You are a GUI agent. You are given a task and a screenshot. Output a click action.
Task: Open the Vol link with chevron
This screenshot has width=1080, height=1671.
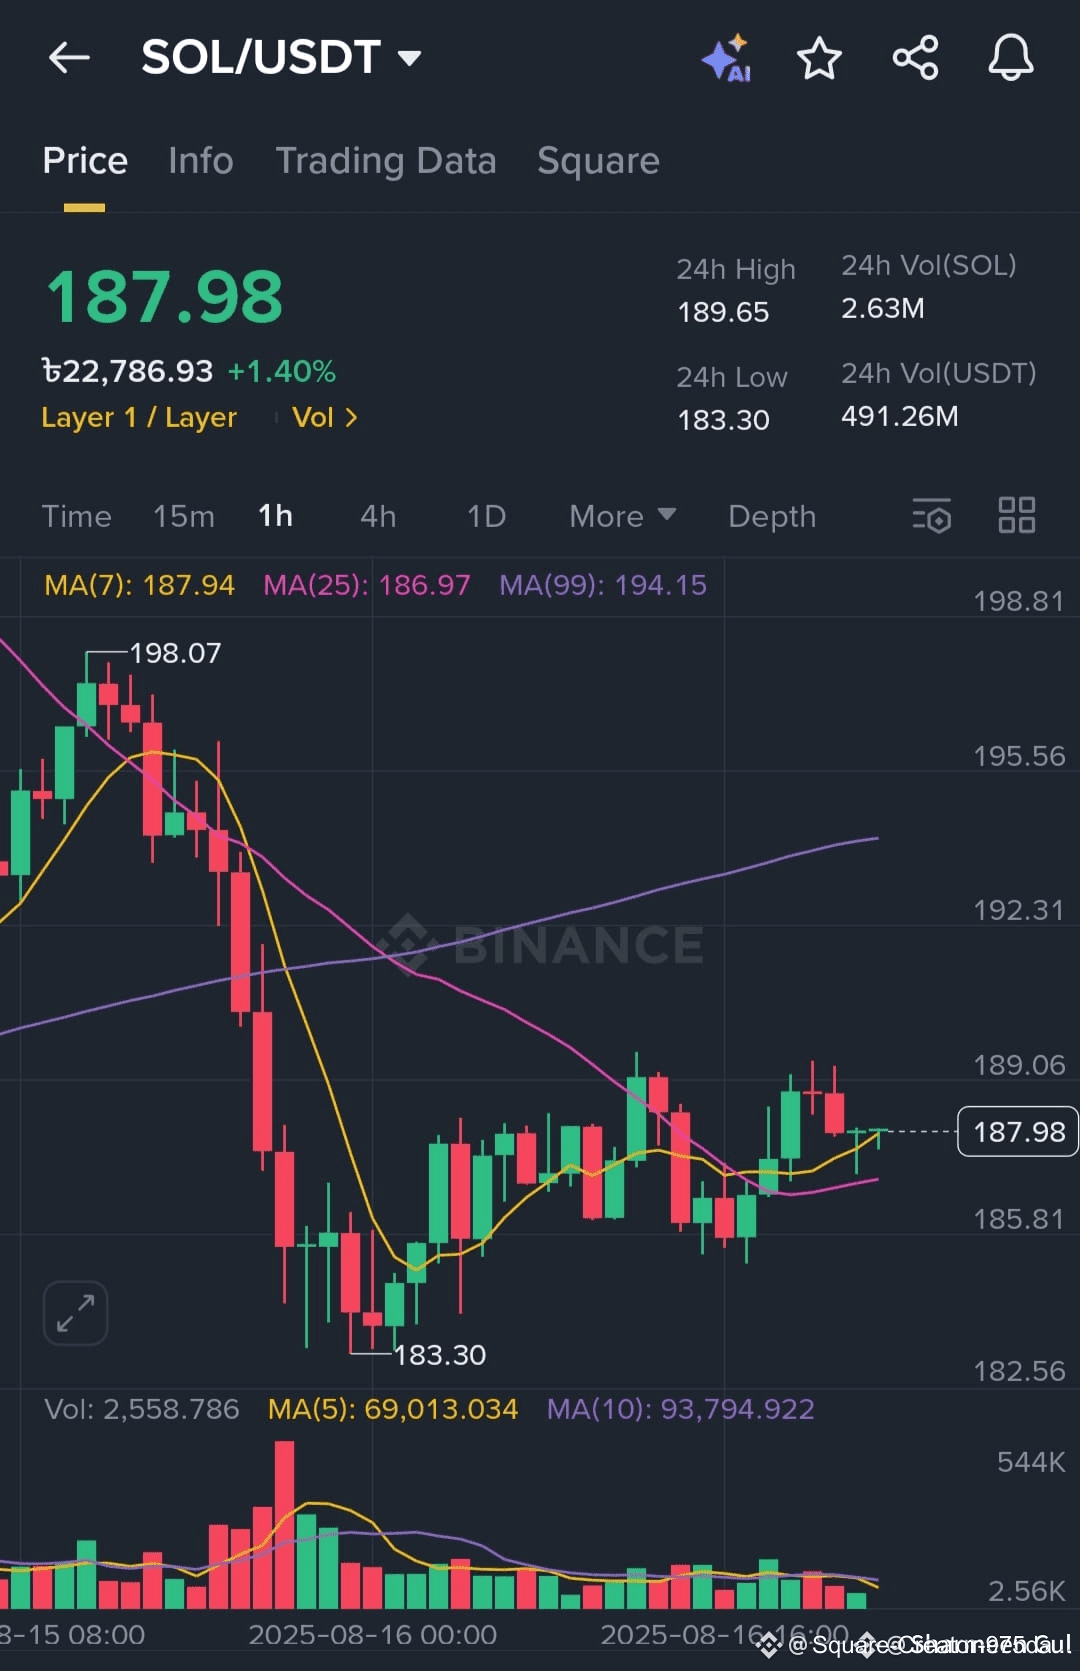(x=325, y=417)
